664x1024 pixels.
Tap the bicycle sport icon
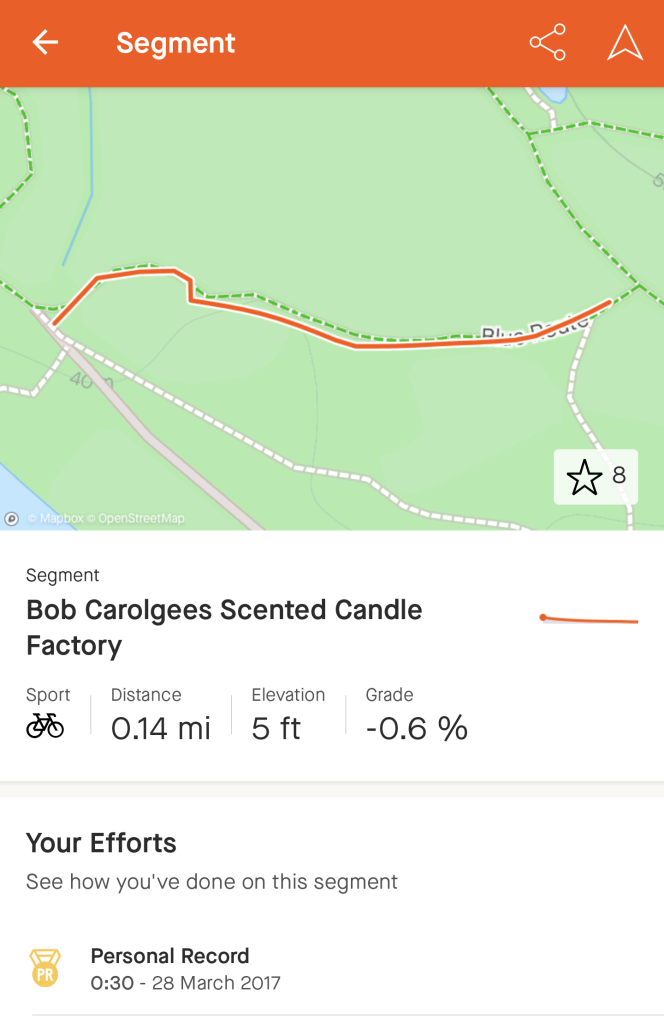click(x=45, y=726)
